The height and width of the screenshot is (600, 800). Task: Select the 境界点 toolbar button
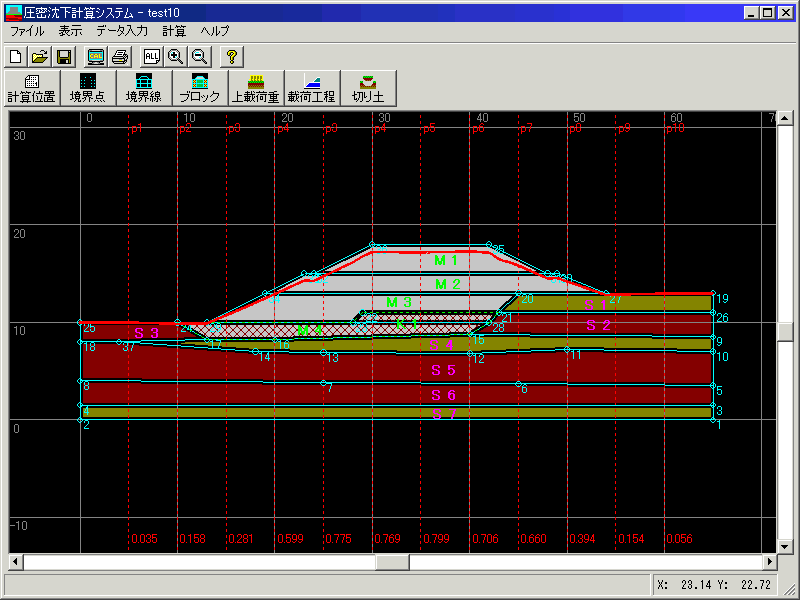coord(88,88)
